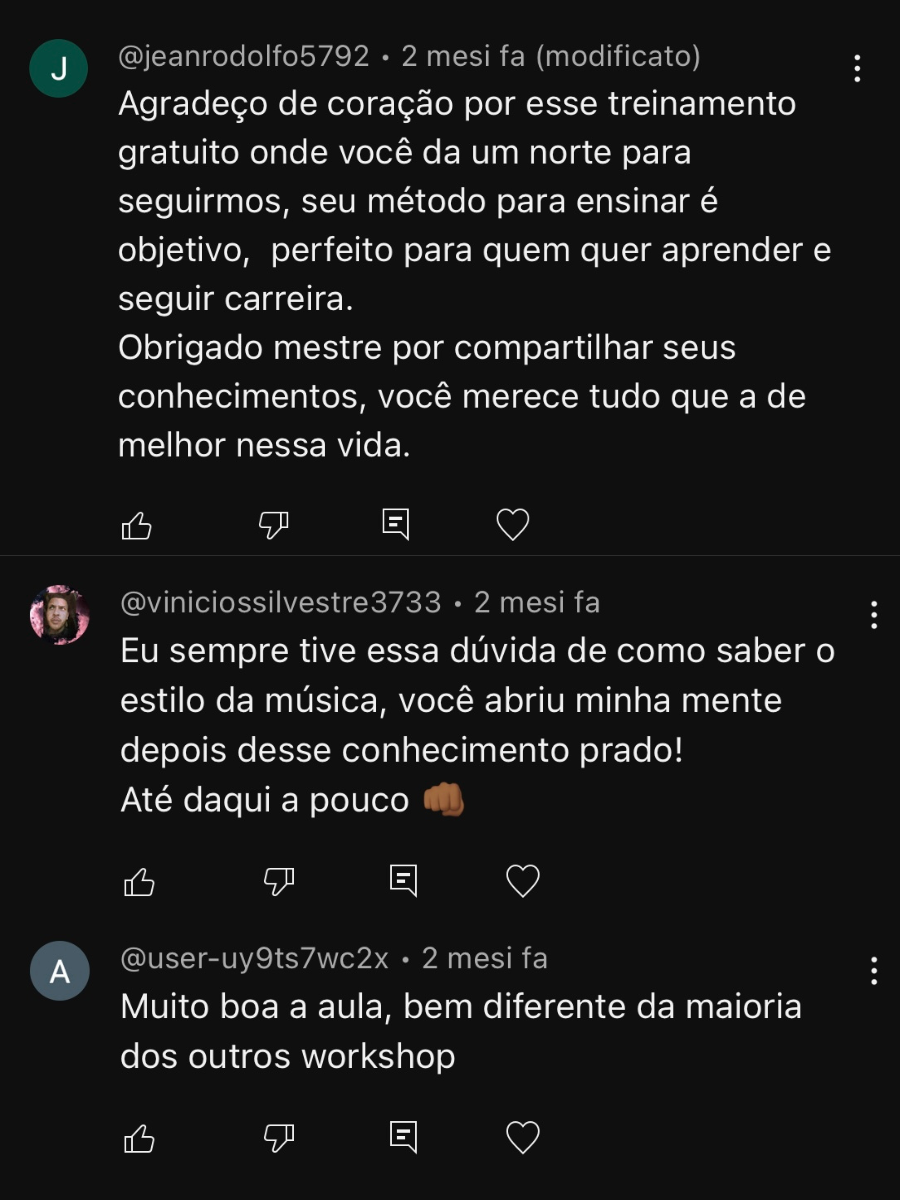
Task: Tap the gray A avatar
Action: (60, 971)
